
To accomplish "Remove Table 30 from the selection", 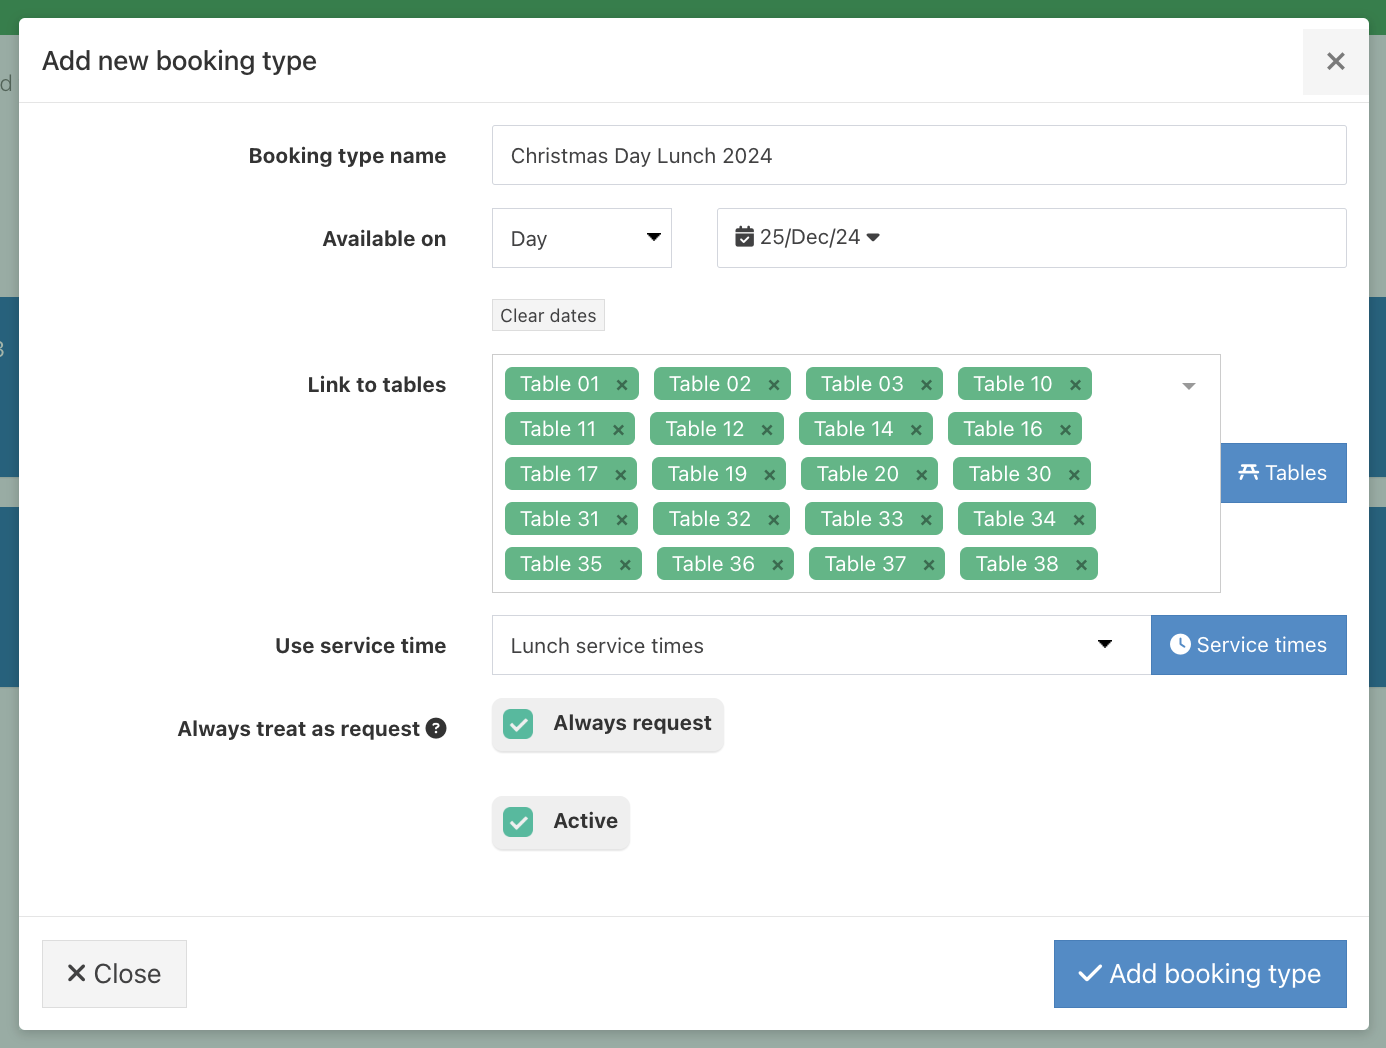I will 1074,473.
